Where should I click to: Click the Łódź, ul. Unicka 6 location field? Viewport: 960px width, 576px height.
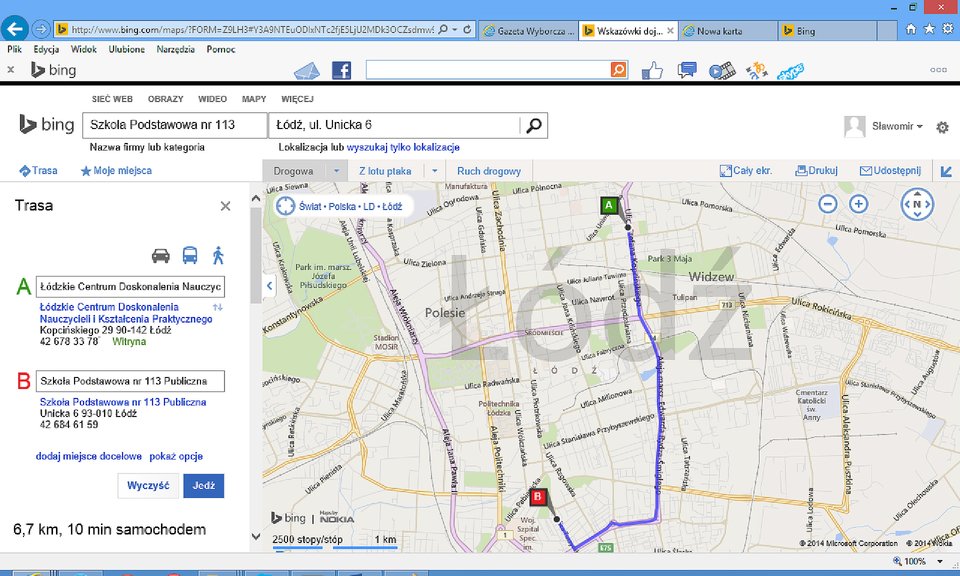[394, 125]
